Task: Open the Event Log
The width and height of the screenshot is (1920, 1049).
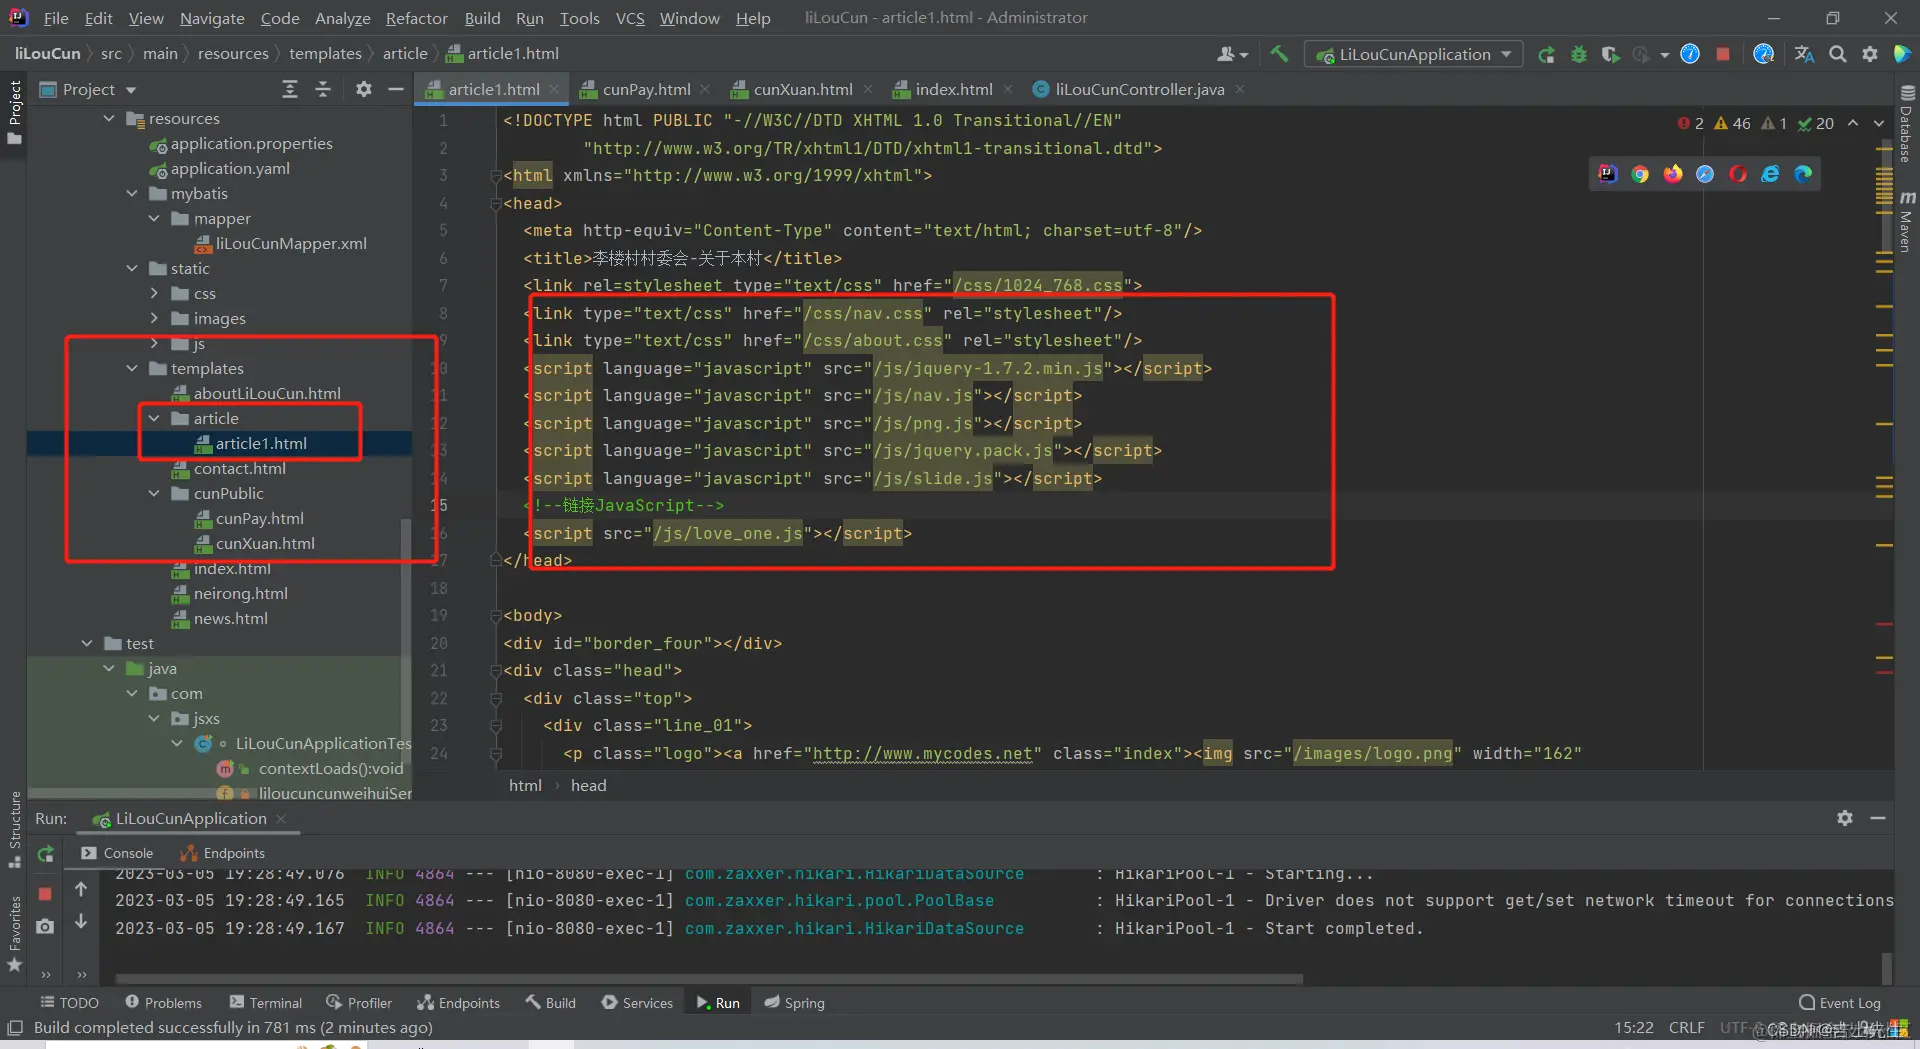Action: 1840,1003
